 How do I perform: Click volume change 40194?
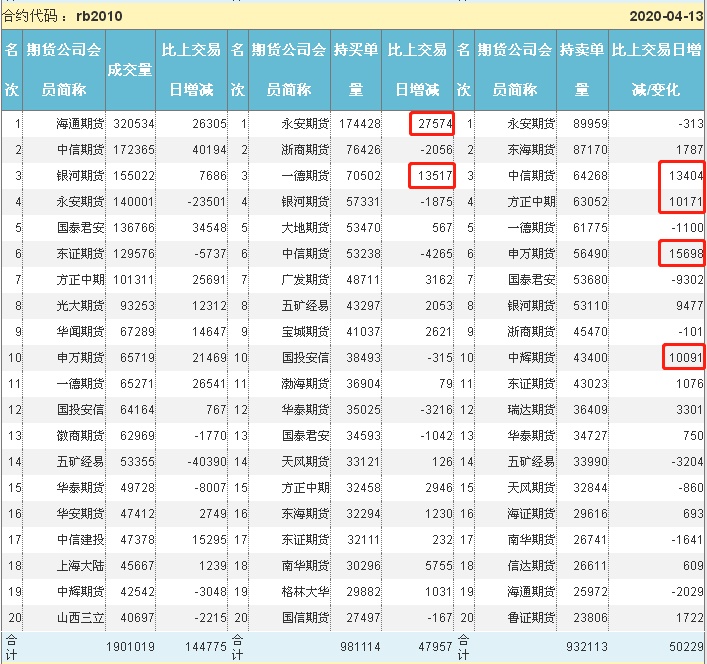[209, 150]
